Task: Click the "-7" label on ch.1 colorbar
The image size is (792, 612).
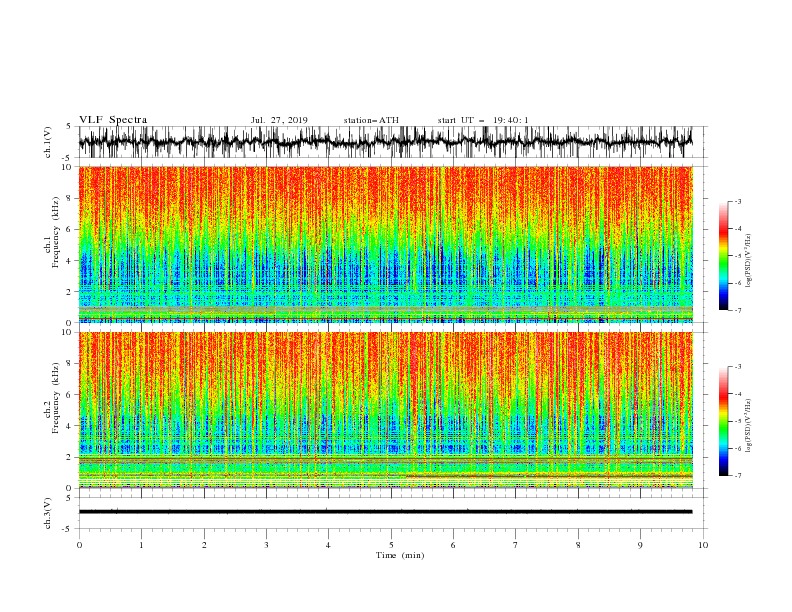Action: (737, 310)
